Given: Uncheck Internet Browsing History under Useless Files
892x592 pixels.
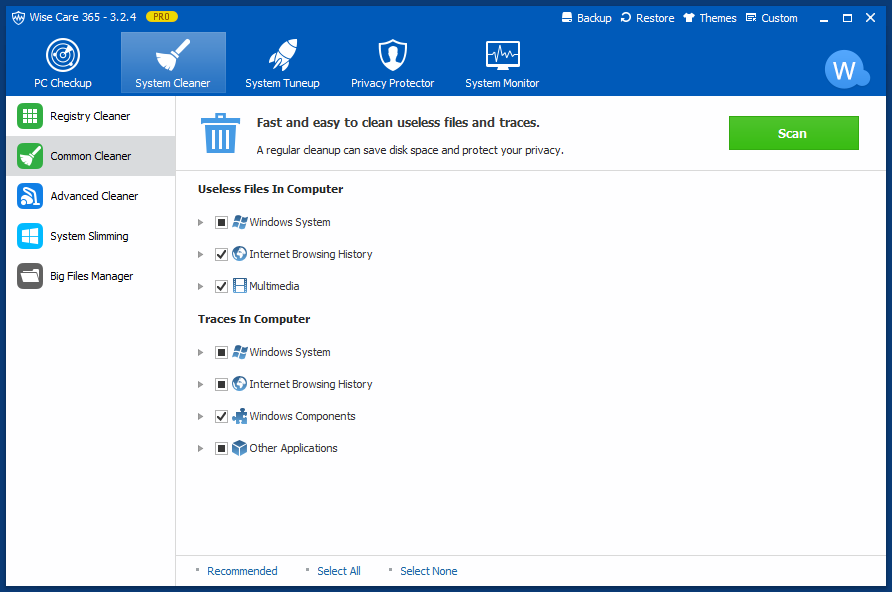Looking at the screenshot, I should pyautogui.click(x=221, y=254).
